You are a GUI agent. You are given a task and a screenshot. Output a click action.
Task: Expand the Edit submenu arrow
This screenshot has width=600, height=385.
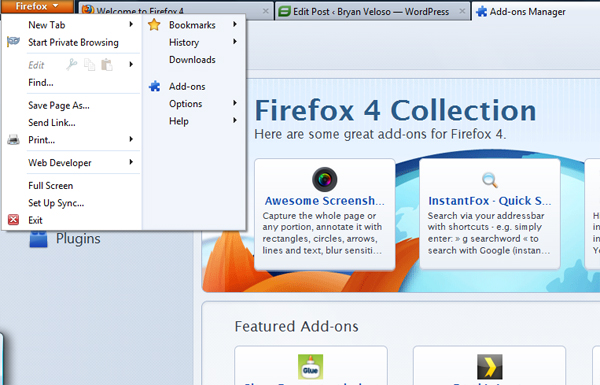[x=131, y=64]
